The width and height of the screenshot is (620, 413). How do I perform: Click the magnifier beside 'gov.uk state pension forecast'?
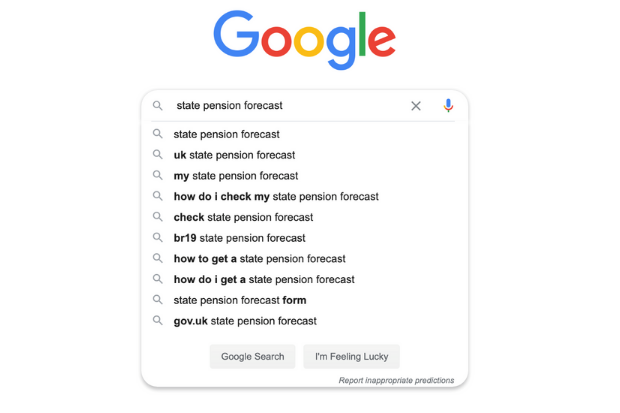[x=158, y=320]
